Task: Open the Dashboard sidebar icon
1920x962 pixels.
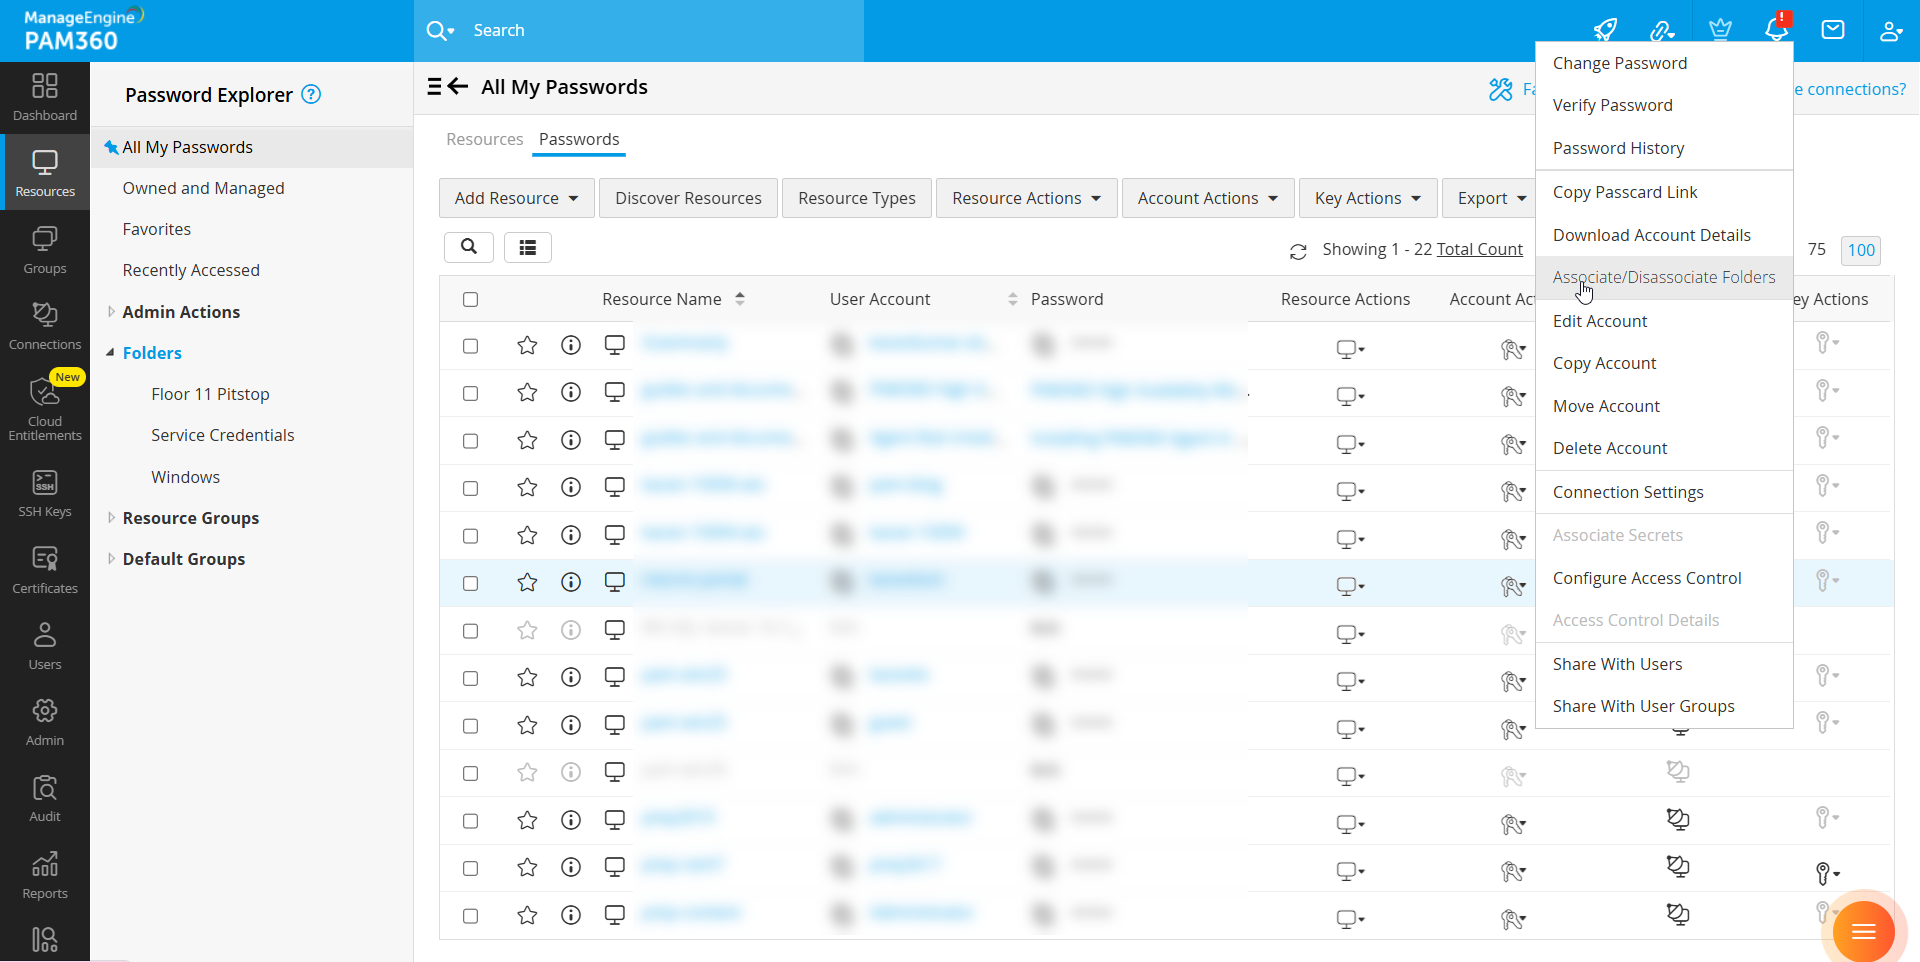Action: pyautogui.click(x=45, y=97)
